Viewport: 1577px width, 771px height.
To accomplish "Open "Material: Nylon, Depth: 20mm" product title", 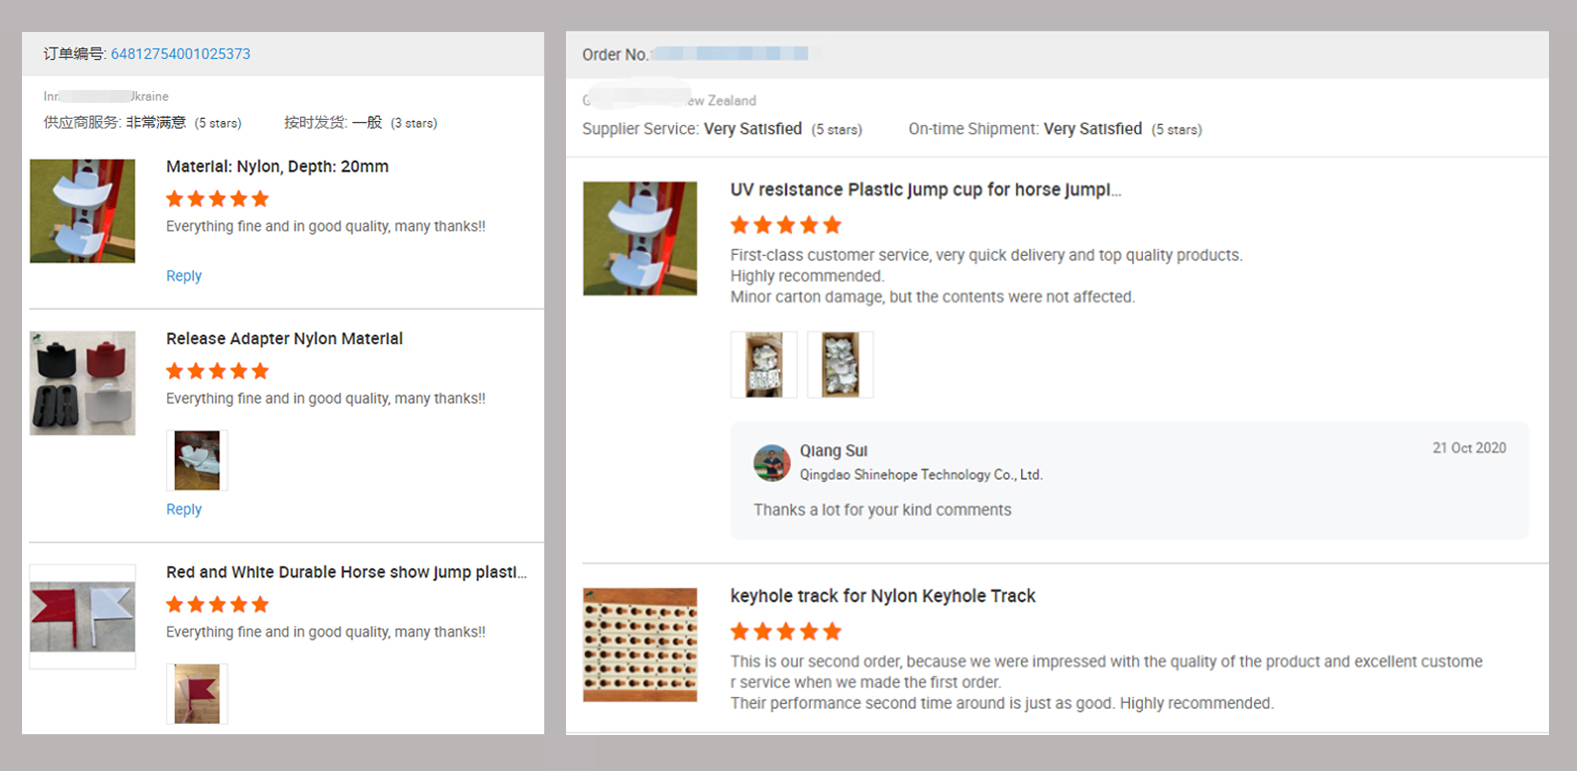I will point(277,167).
